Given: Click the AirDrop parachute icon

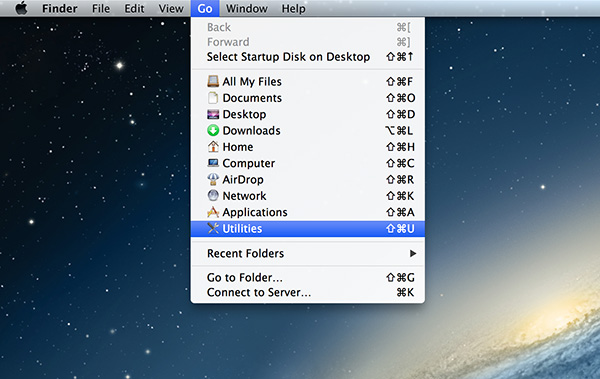Looking at the screenshot, I should (213, 179).
